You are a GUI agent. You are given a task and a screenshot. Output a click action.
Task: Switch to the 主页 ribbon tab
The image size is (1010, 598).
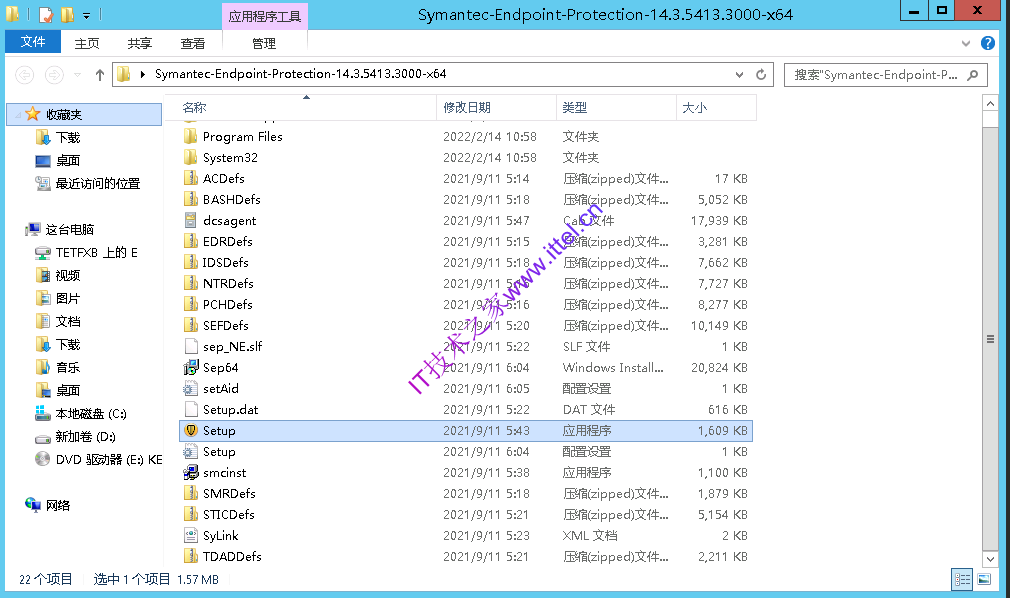[87, 43]
